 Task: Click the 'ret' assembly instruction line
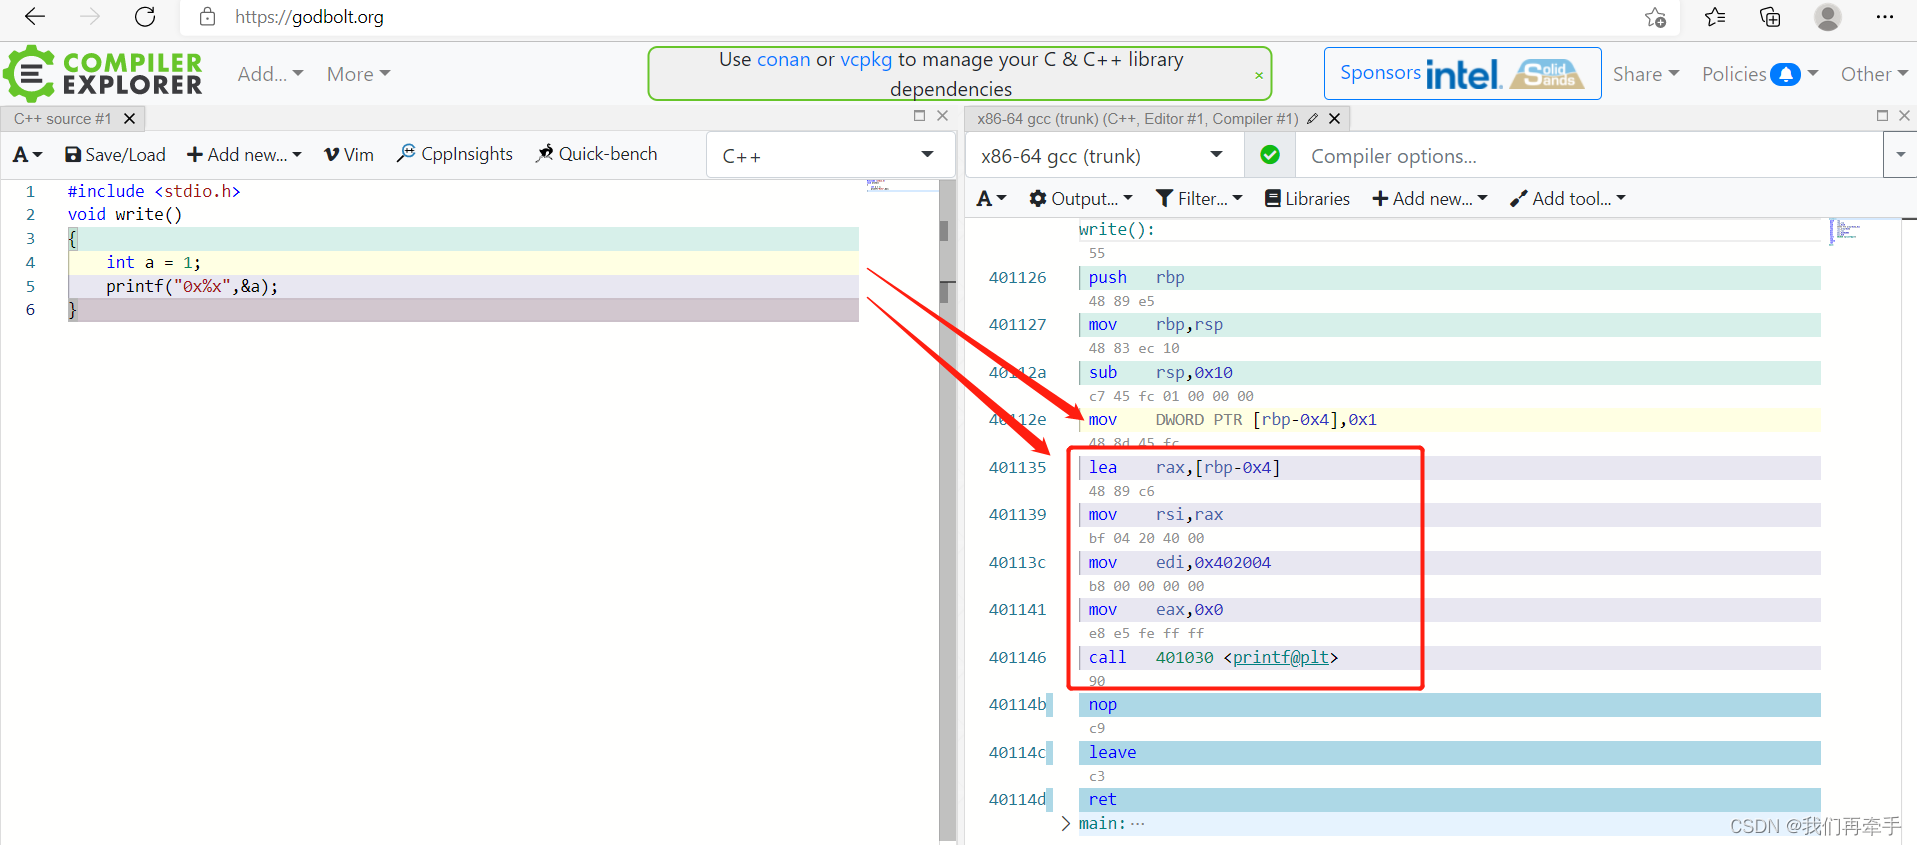1449,799
